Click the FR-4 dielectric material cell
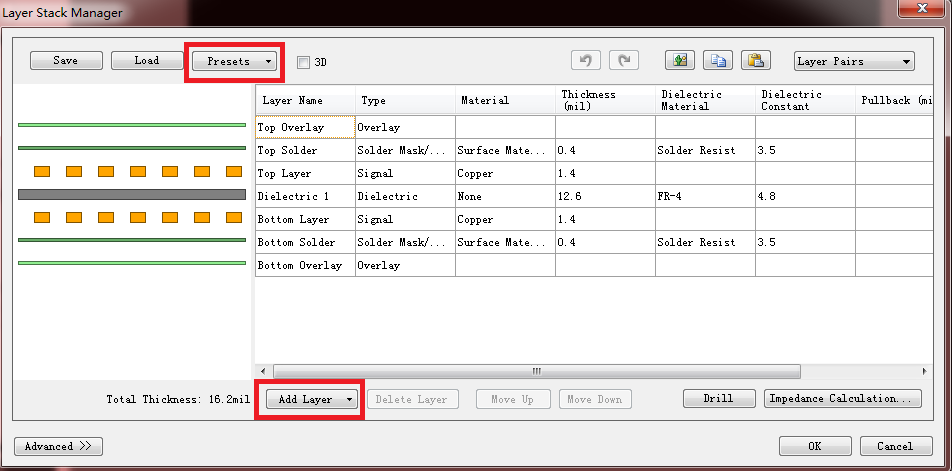The width and height of the screenshot is (952, 471). click(x=706, y=197)
